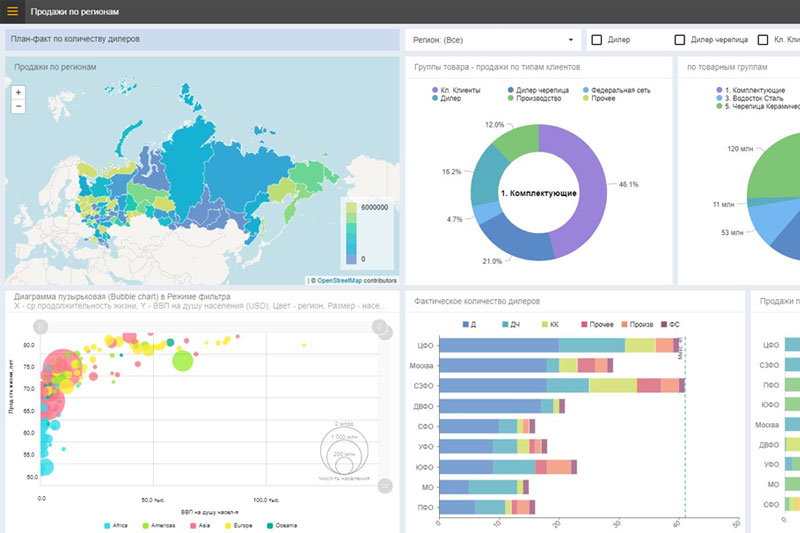Click the ПФО bar in dealers chart
Image resolution: width=800 pixels, height=533 pixels.
487,507
